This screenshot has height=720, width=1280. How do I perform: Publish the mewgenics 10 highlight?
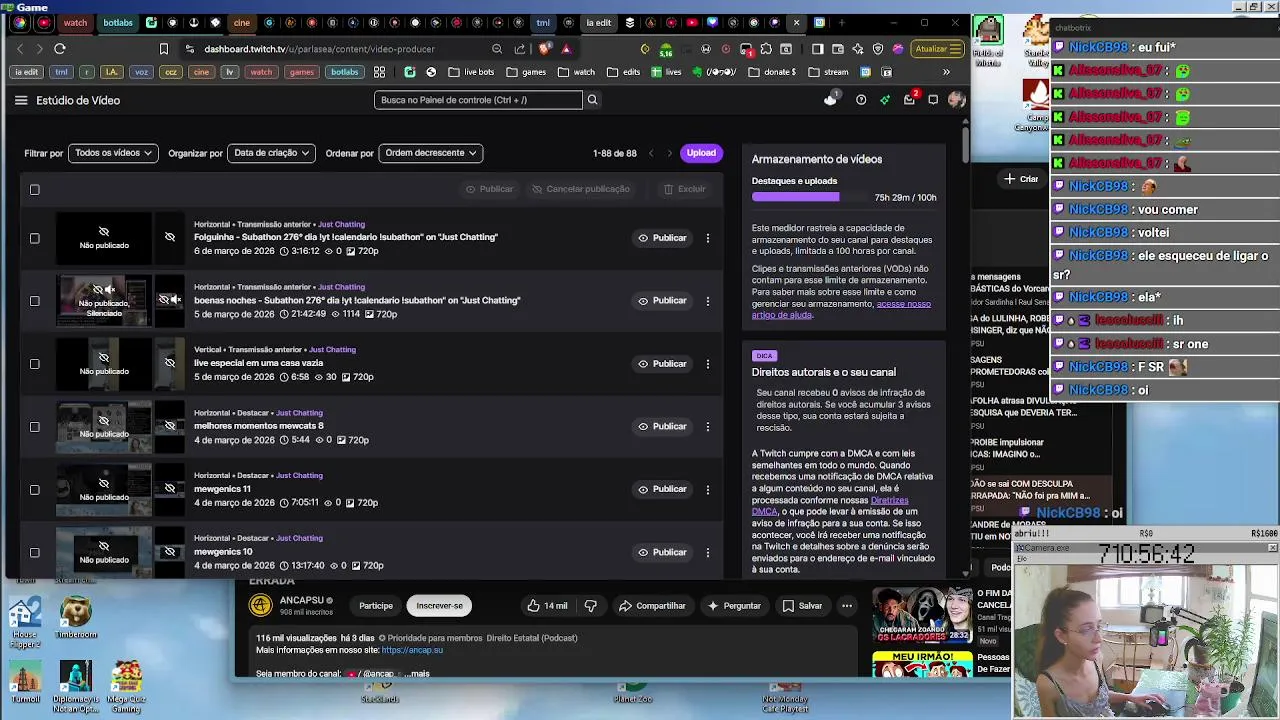[x=662, y=552]
